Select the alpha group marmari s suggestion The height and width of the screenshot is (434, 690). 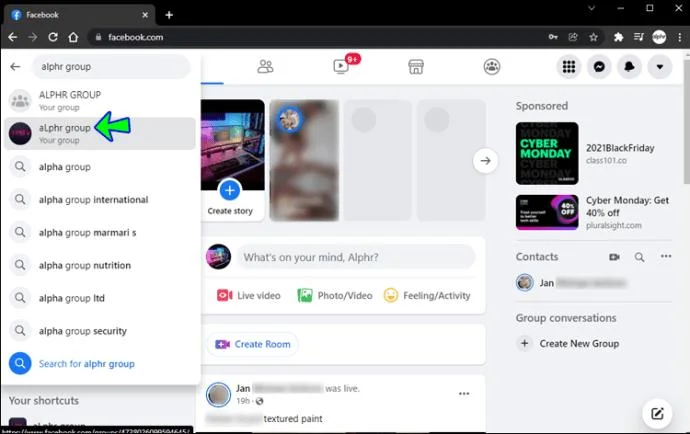tap(100, 232)
